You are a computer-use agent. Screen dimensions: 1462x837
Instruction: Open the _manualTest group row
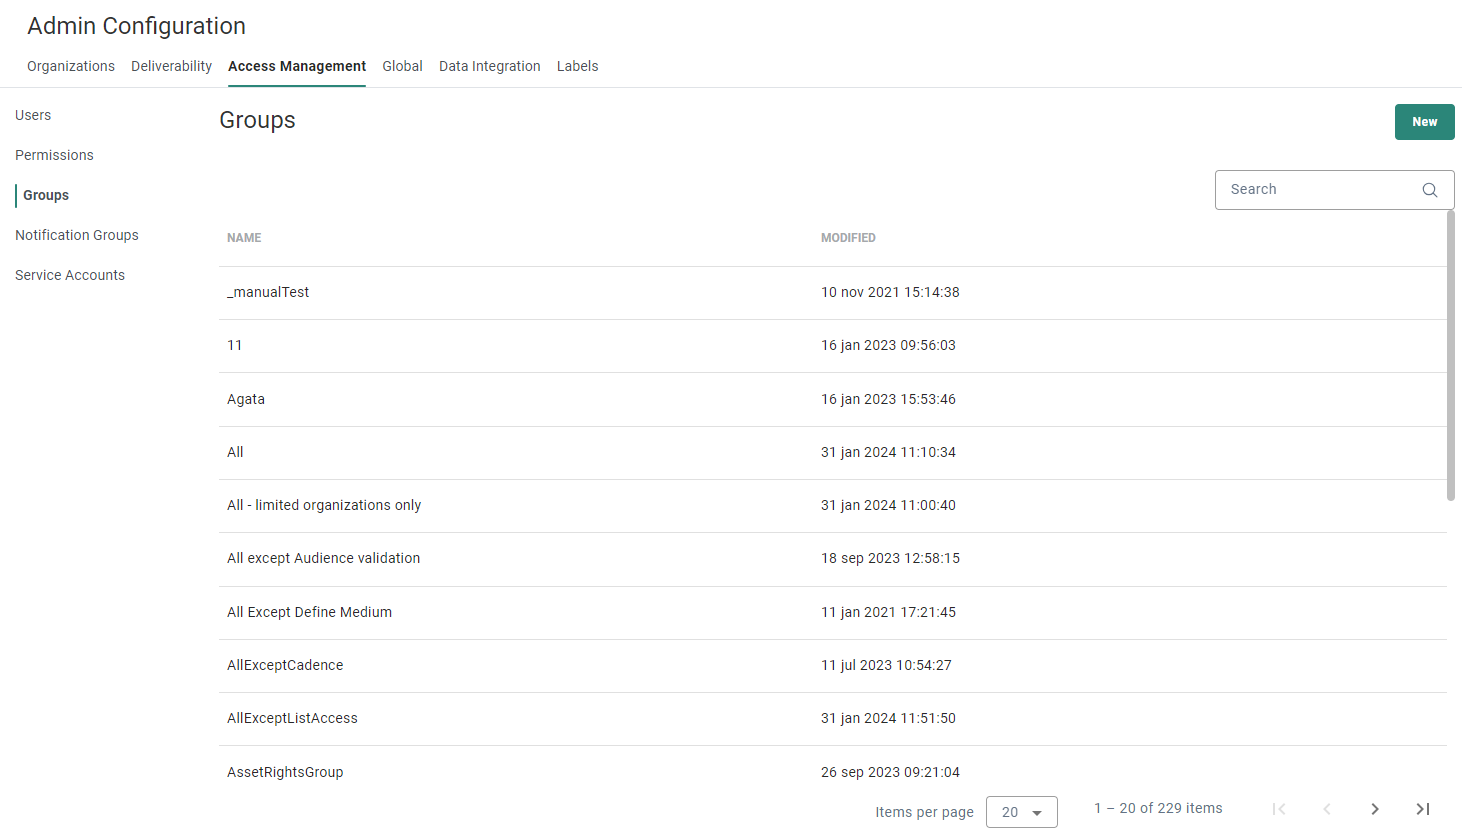[268, 292]
